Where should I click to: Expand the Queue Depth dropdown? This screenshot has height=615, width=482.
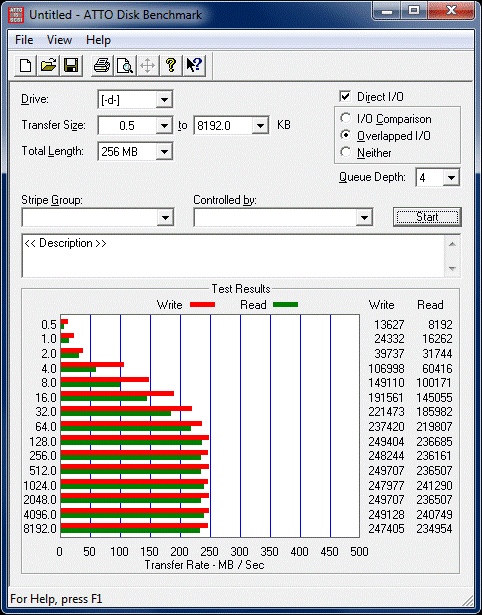tap(451, 178)
